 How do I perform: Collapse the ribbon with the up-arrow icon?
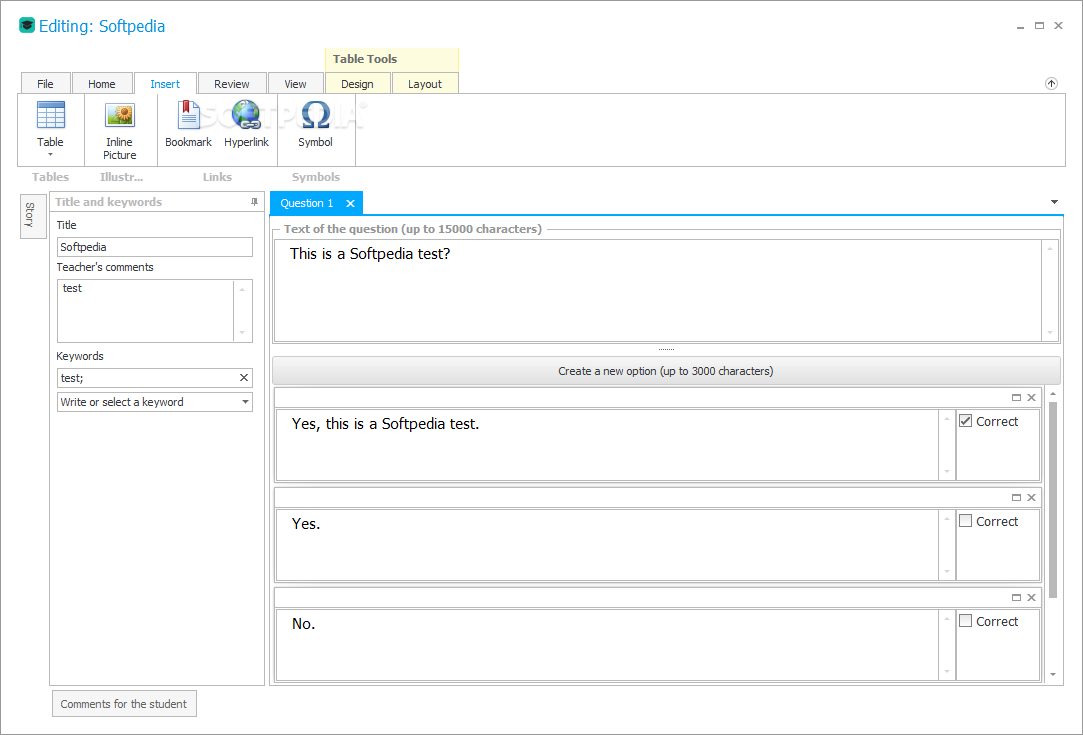coord(1051,84)
